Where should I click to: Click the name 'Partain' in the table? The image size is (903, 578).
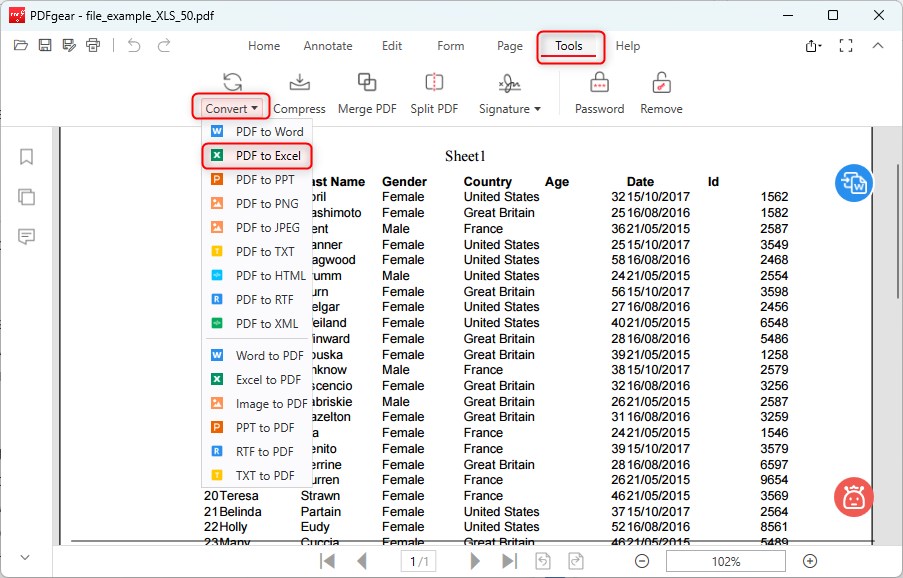tap(321, 512)
